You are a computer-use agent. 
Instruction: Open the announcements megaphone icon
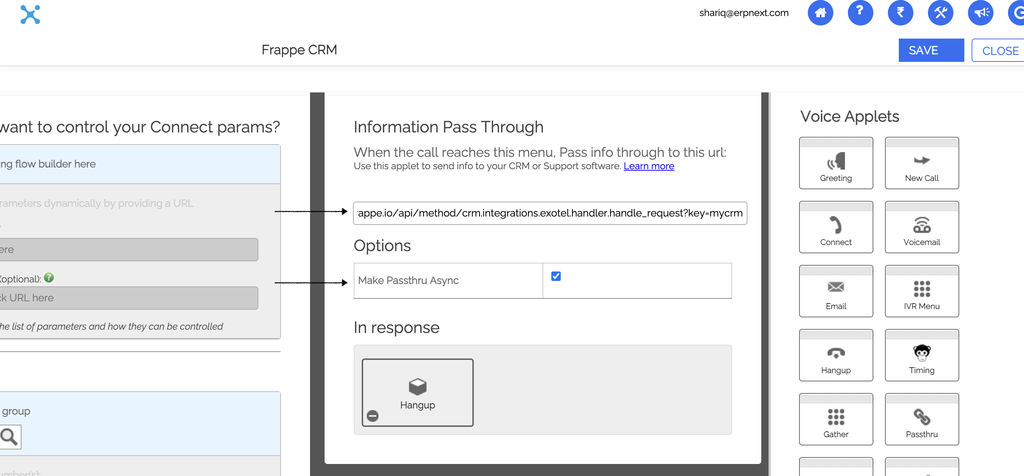tap(980, 13)
